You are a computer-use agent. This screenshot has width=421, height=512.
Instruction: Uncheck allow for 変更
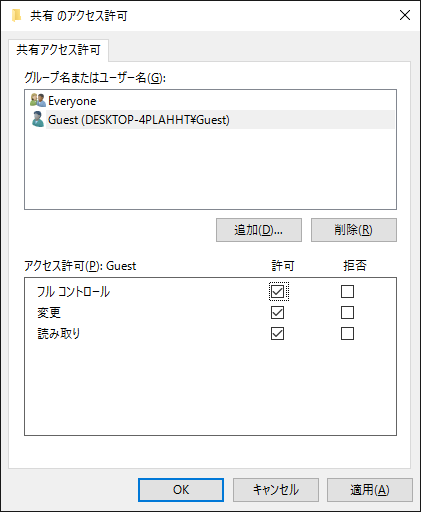pos(277,313)
